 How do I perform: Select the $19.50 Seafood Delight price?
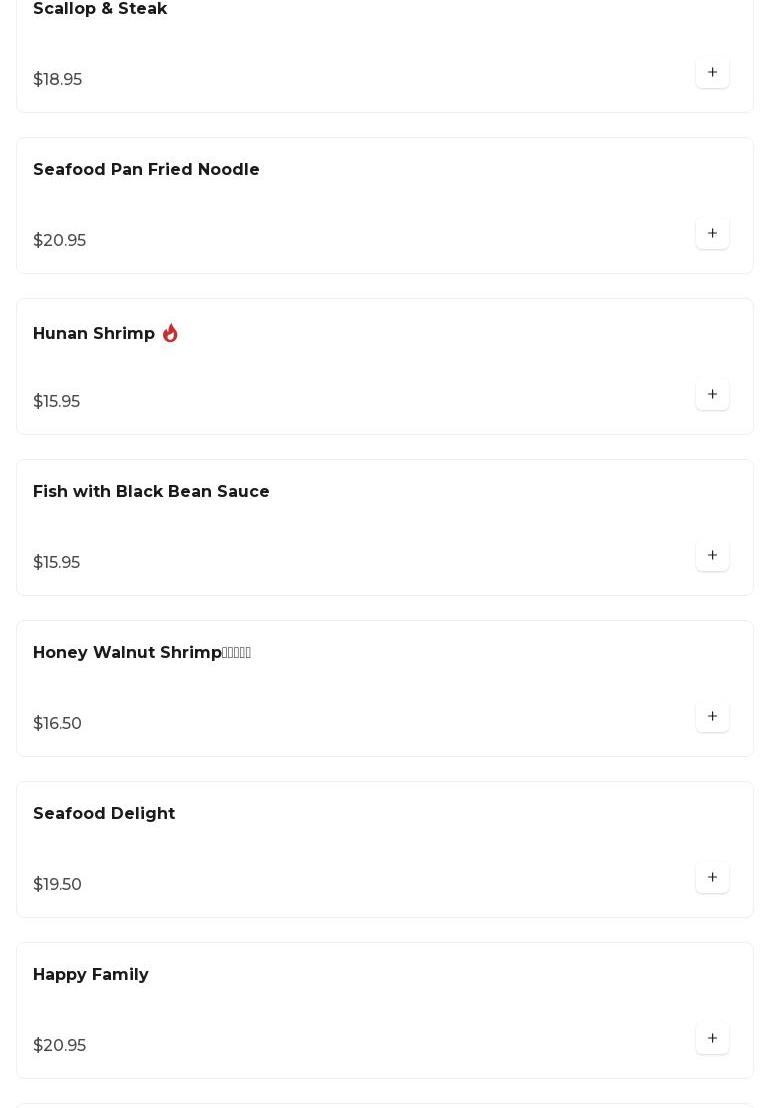tap(58, 885)
